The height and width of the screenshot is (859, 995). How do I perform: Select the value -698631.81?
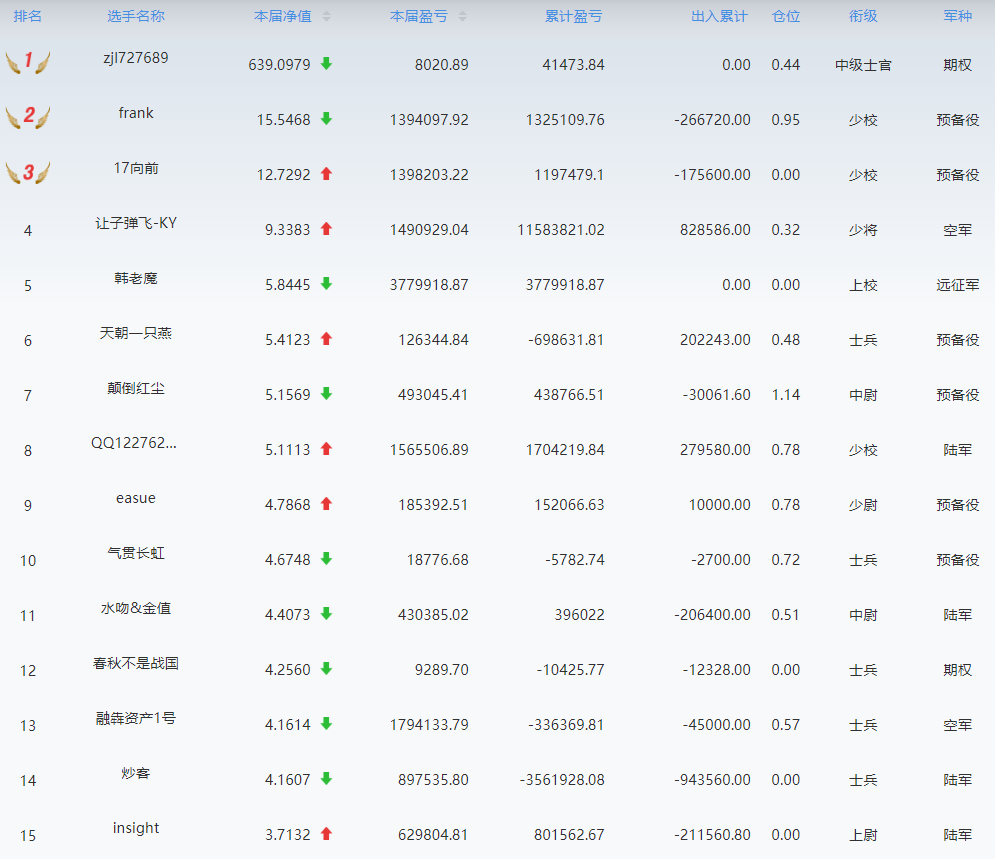pos(566,340)
